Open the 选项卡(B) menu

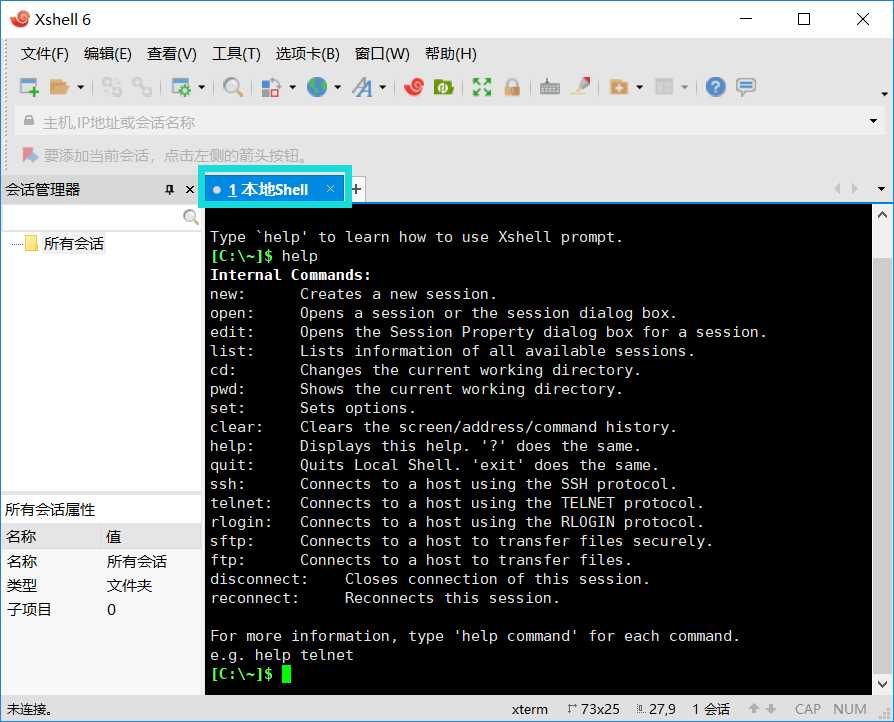(x=307, y=54)
